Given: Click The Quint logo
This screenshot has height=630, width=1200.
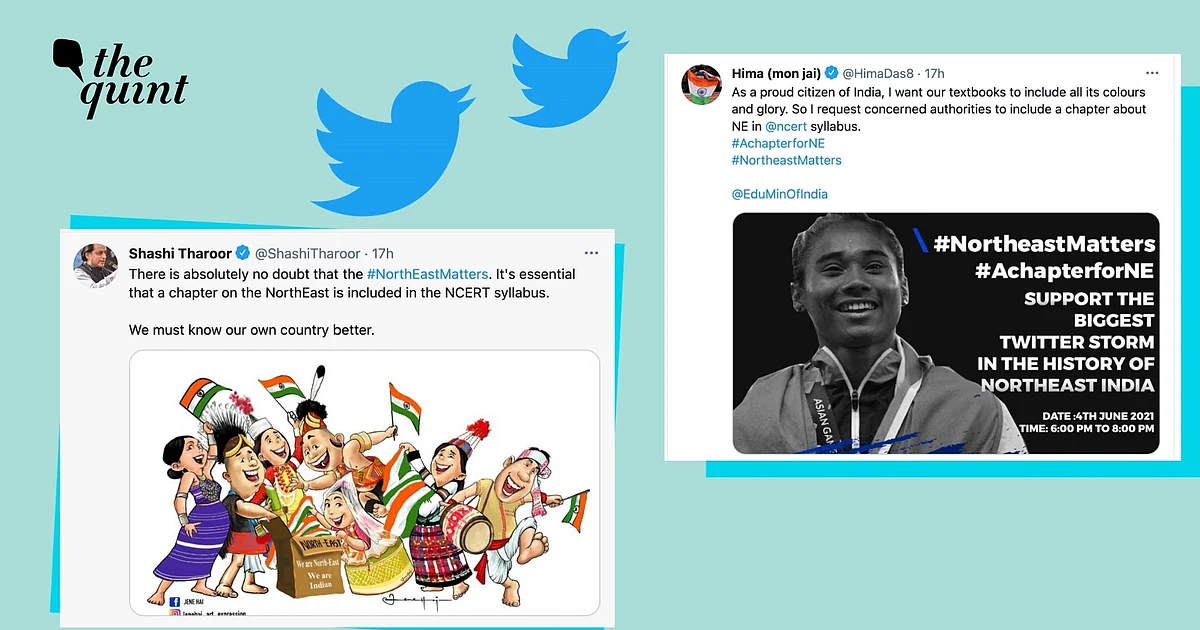Looking at the screenshot, I should pyautogui.click(x=120, y=77).
